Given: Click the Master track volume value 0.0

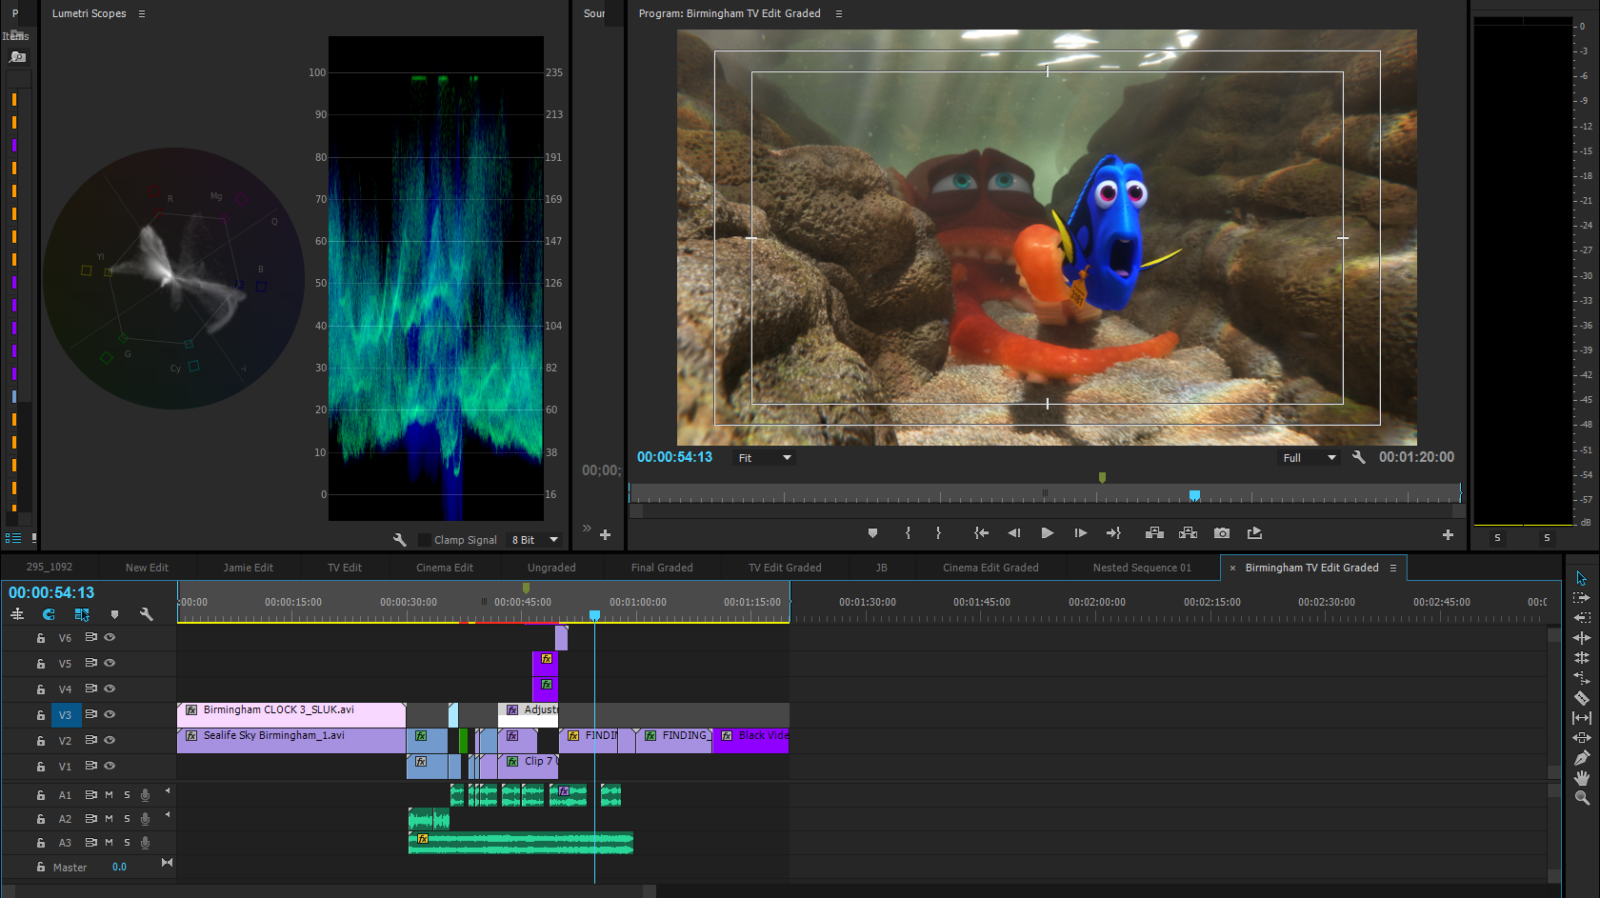Looking at the screenshot, I should [x=119, y=867].
